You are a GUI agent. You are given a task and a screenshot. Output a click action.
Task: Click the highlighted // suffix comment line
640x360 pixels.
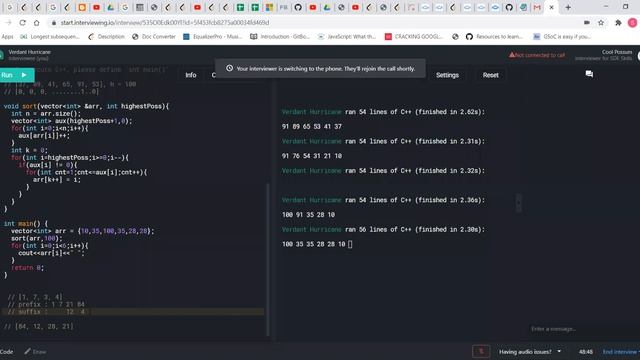(x=133, y=312)
